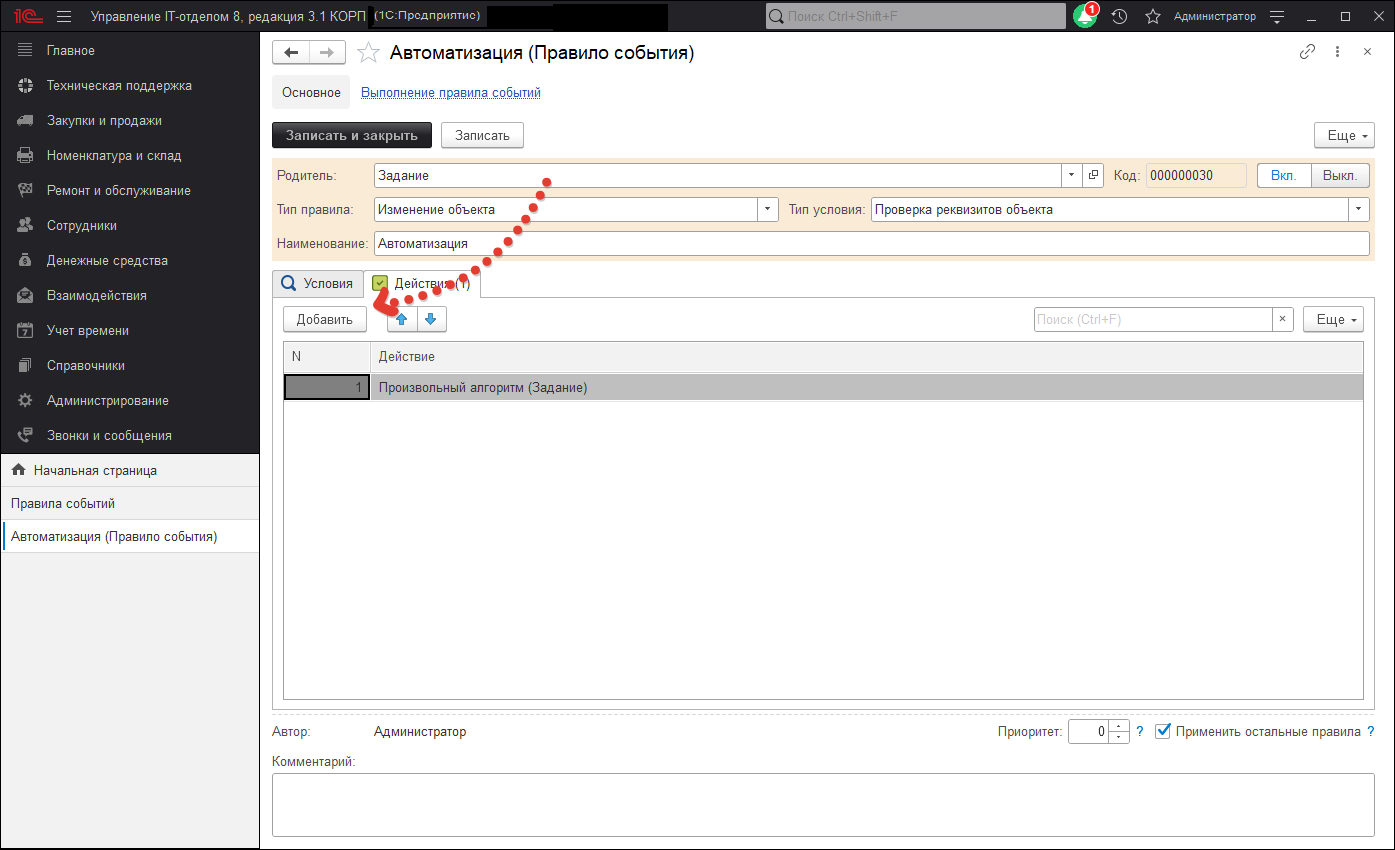The image size is (1395, 850).
Task: Navigate back with left arrow
Action: (x=291, y=53)
